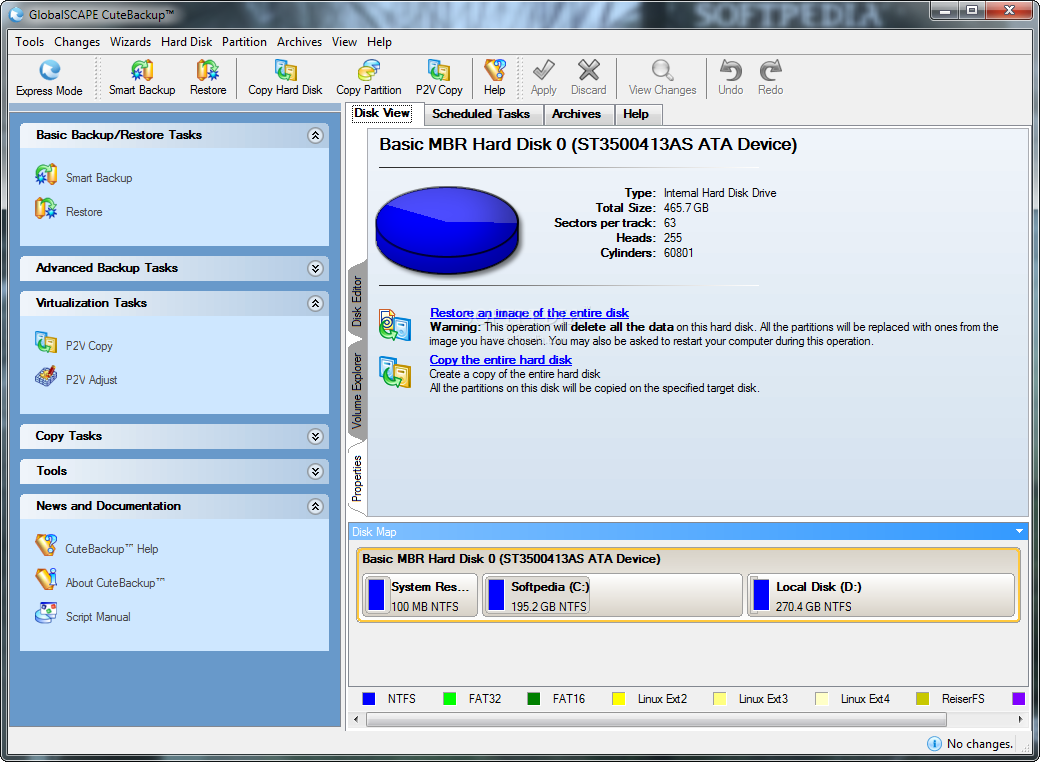Viewport: 1040px width, 762px height.
Task: Open the Tools menu
Action: click(30, 42)
